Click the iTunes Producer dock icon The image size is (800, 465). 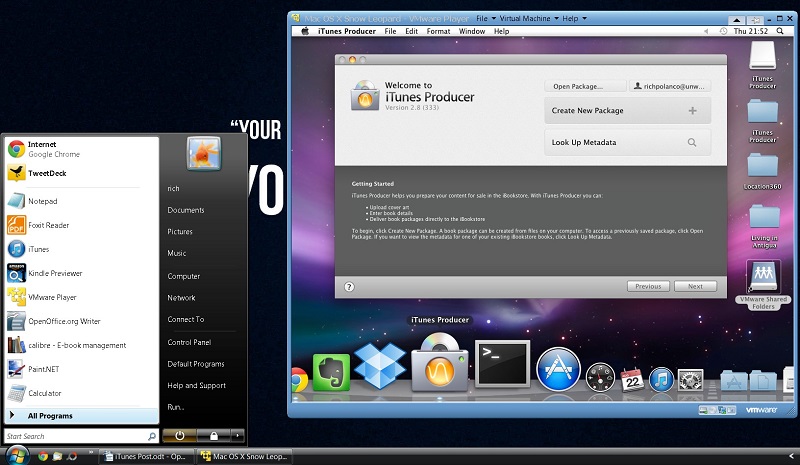tap(439, 363)
